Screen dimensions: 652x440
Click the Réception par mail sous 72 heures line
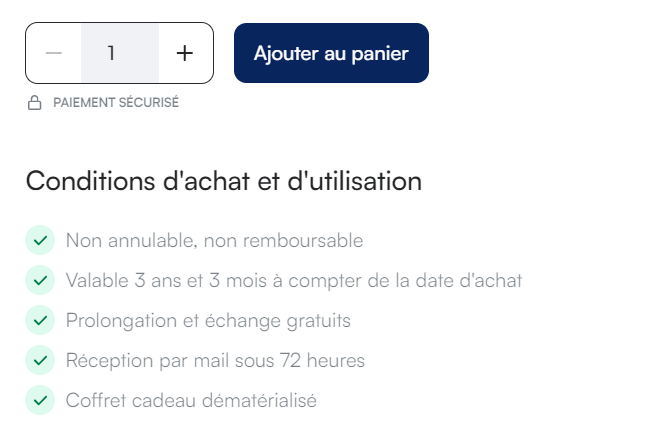point(215,361)
